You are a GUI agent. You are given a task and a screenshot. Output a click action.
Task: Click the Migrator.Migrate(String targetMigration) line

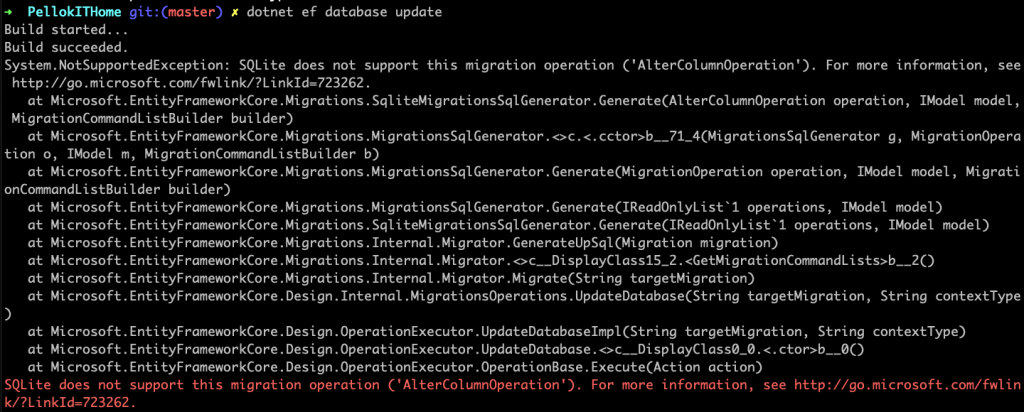tap(391, 278)
